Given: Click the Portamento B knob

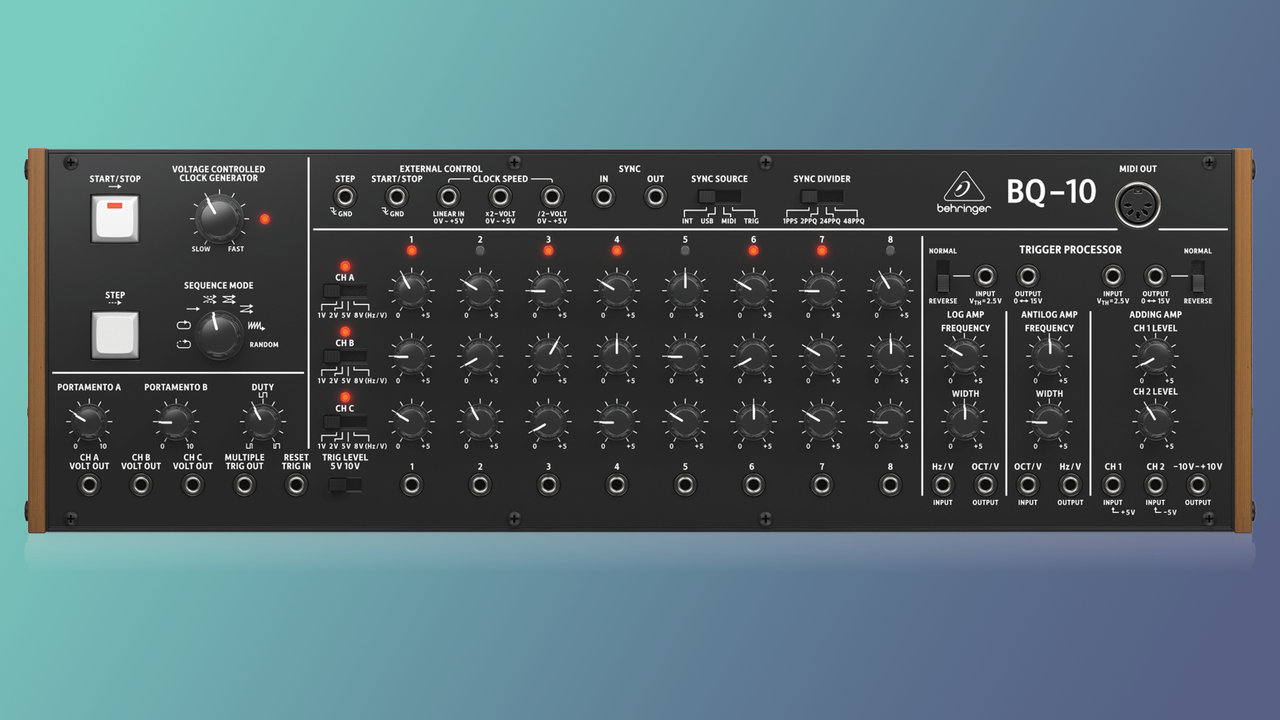Looking at the screenshot, I should 176,422.
